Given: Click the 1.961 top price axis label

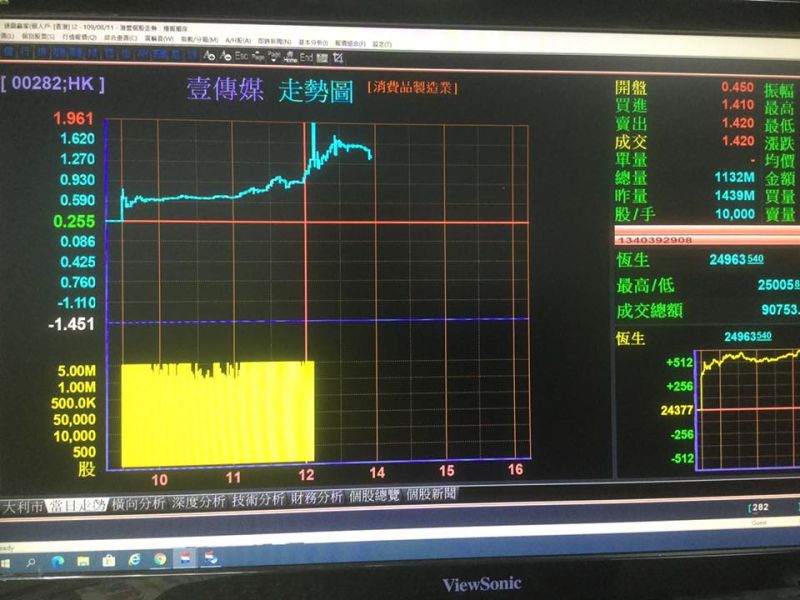Looking at the screenshot, I should coord(73,119).
